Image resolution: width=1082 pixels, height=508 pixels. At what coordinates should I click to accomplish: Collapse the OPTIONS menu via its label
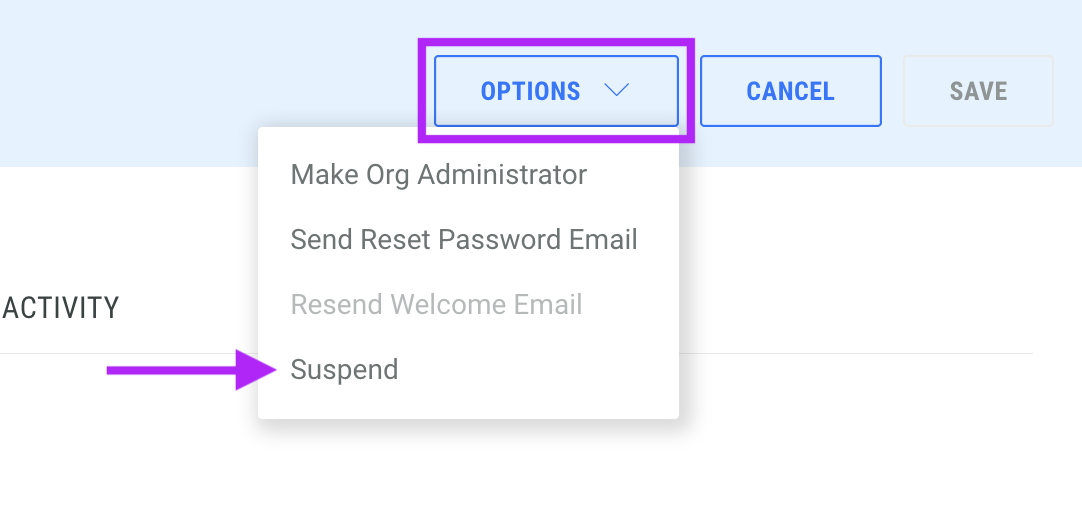point(530,91)
